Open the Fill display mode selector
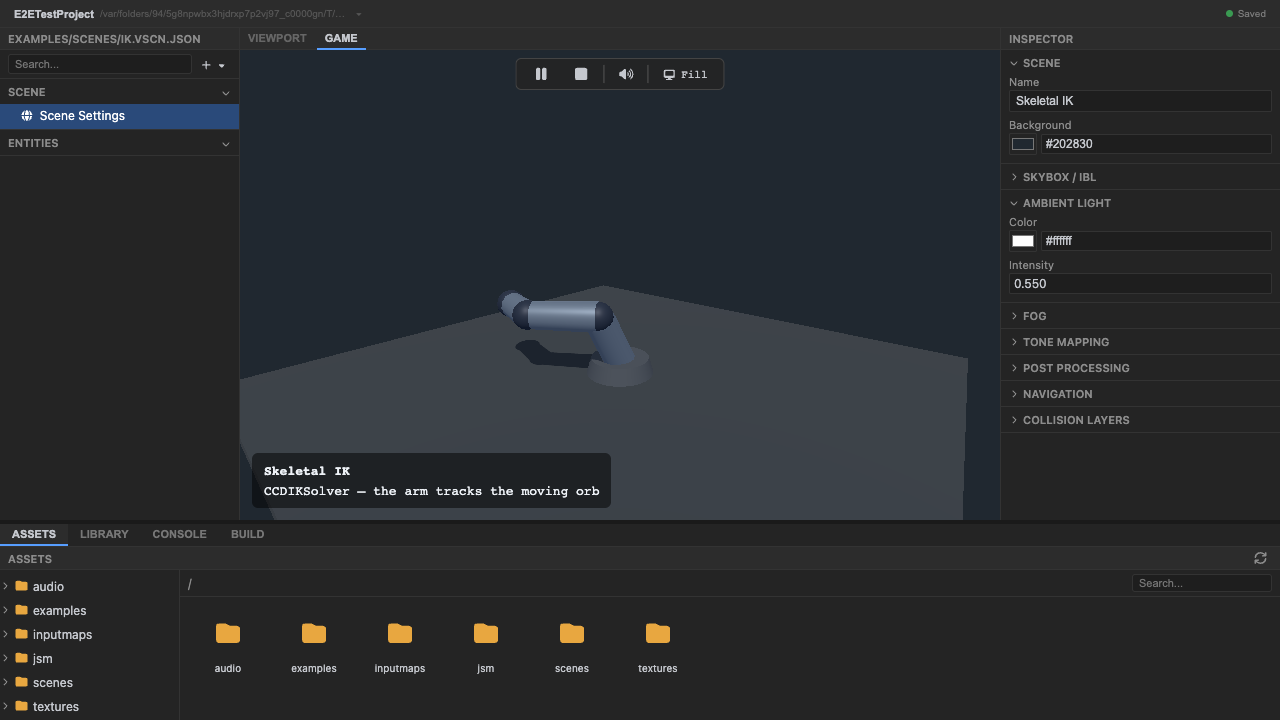This screenshot has height=720, width=1280. tap(686, 74)
